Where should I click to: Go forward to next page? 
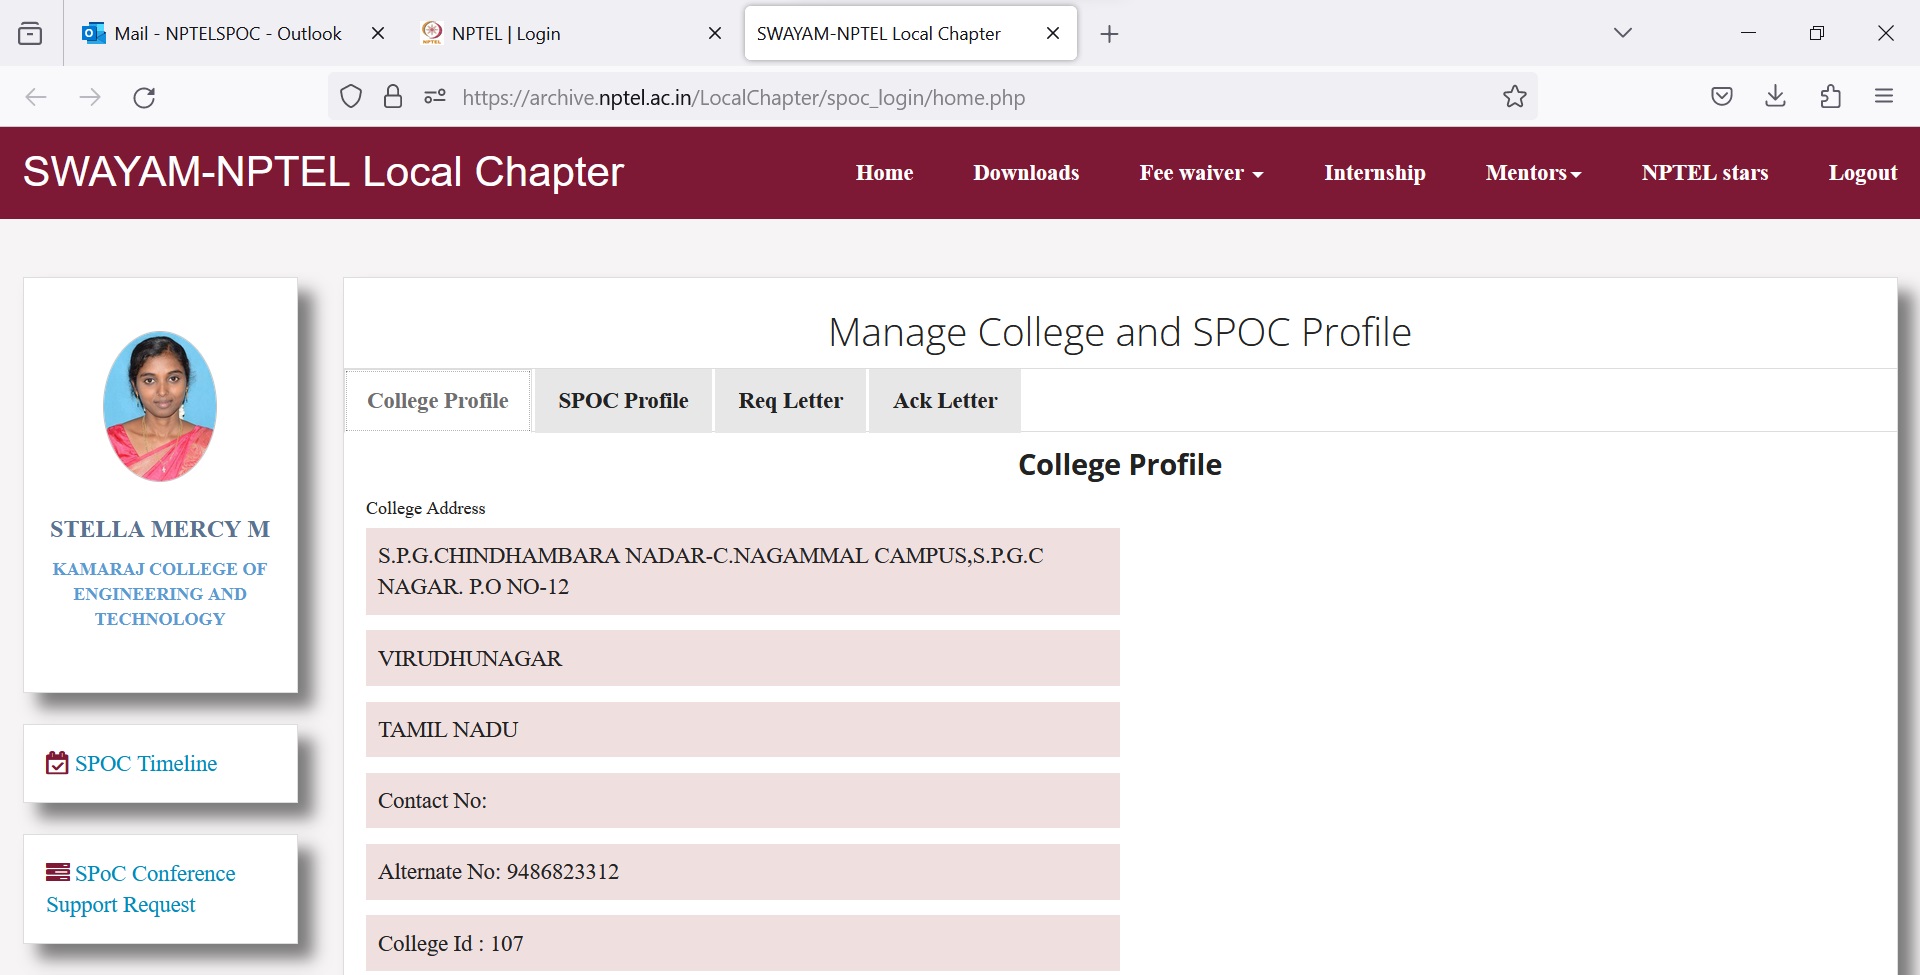(90, 97)
